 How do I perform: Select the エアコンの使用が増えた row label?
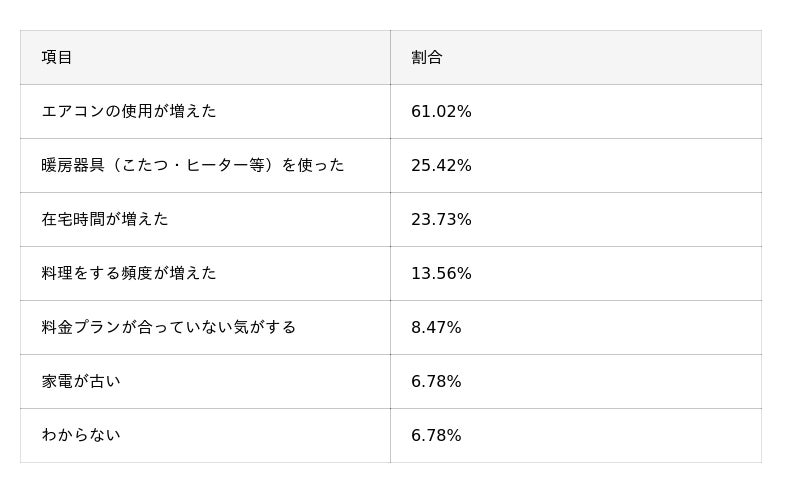129,111
